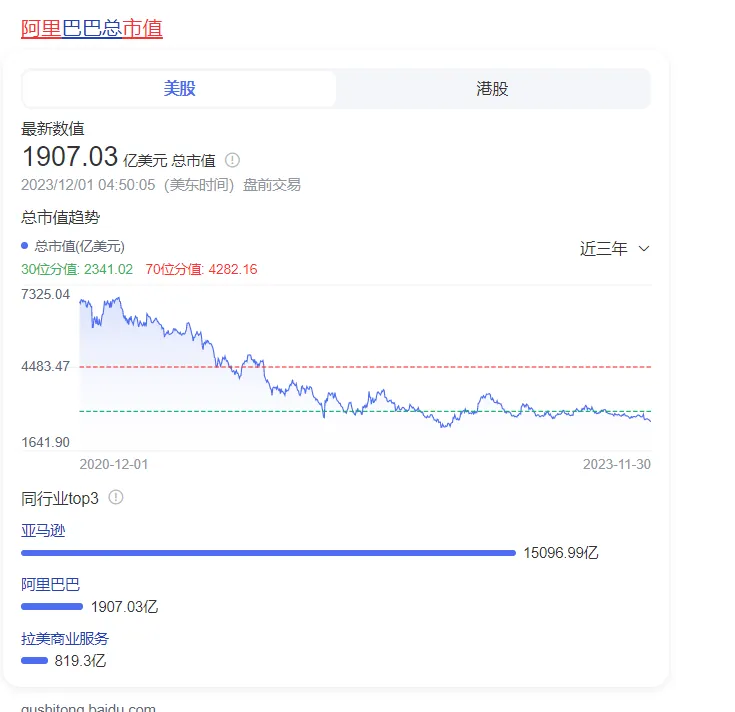This screenshot has width=735, height=712.
Task: Click the 70位分值 4282.16 label
Action: pyautogui.click(x=201, y=269)
